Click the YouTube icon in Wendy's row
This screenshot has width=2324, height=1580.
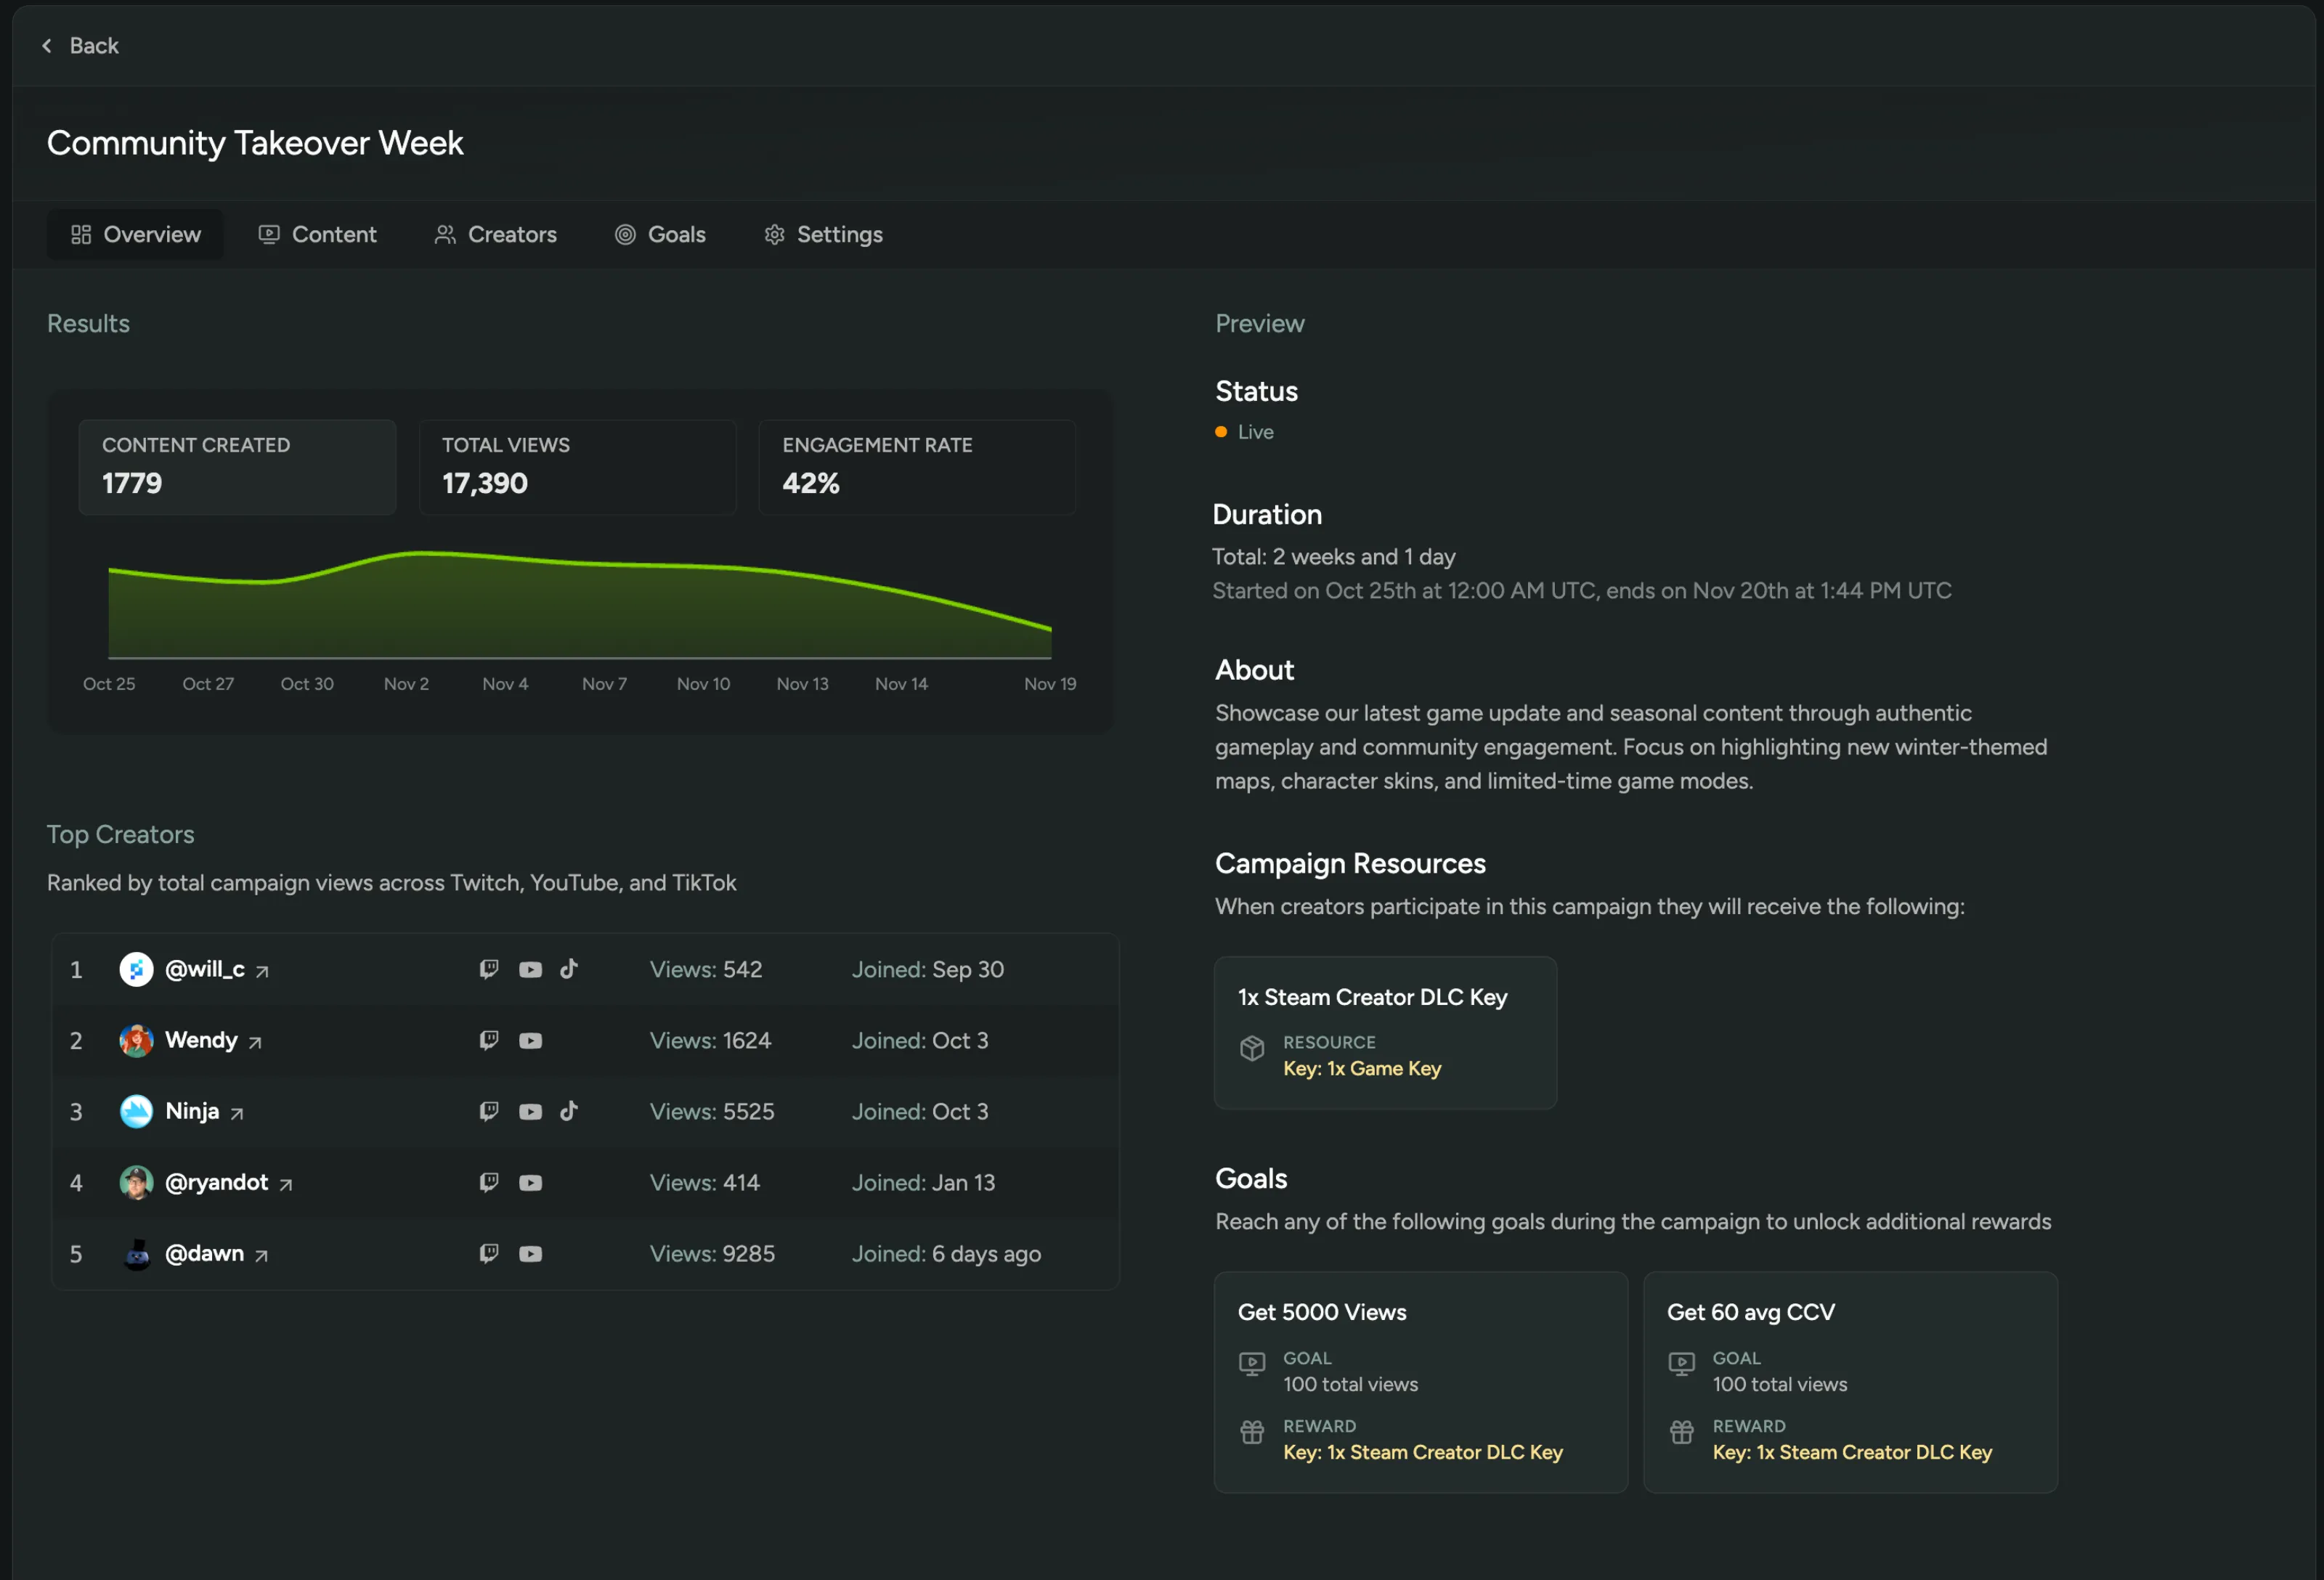click(530, 1040)
